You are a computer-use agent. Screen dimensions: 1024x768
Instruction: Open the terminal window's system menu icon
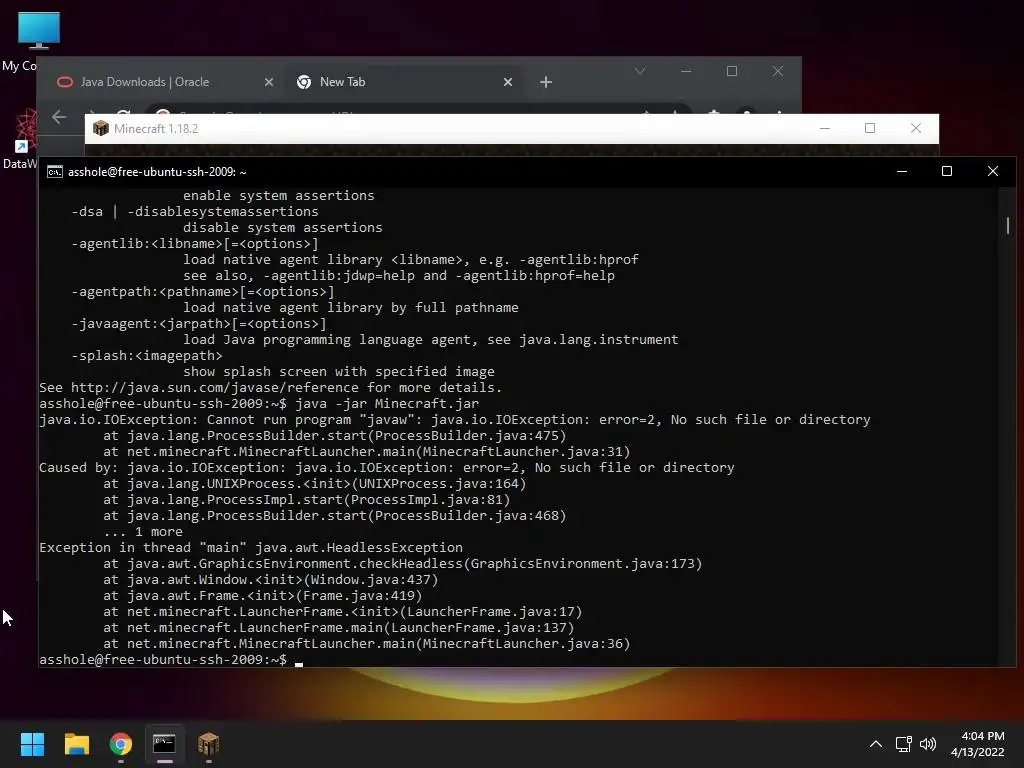click(55, 172)
